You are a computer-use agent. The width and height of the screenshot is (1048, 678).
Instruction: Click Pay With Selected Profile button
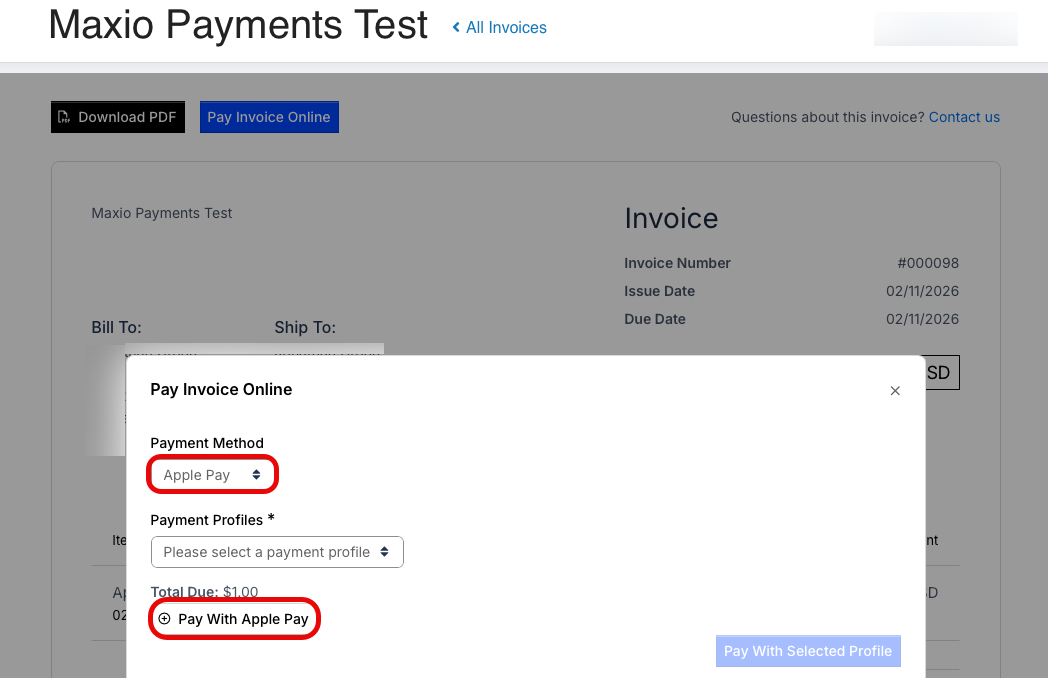(808, 651)
